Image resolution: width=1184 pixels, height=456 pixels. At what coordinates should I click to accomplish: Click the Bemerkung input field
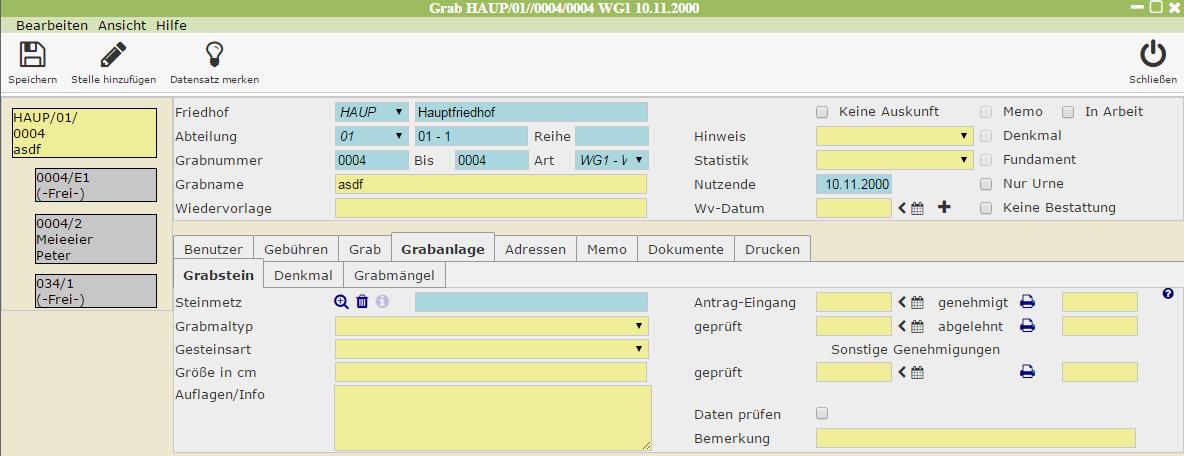[x=975, y=438]
